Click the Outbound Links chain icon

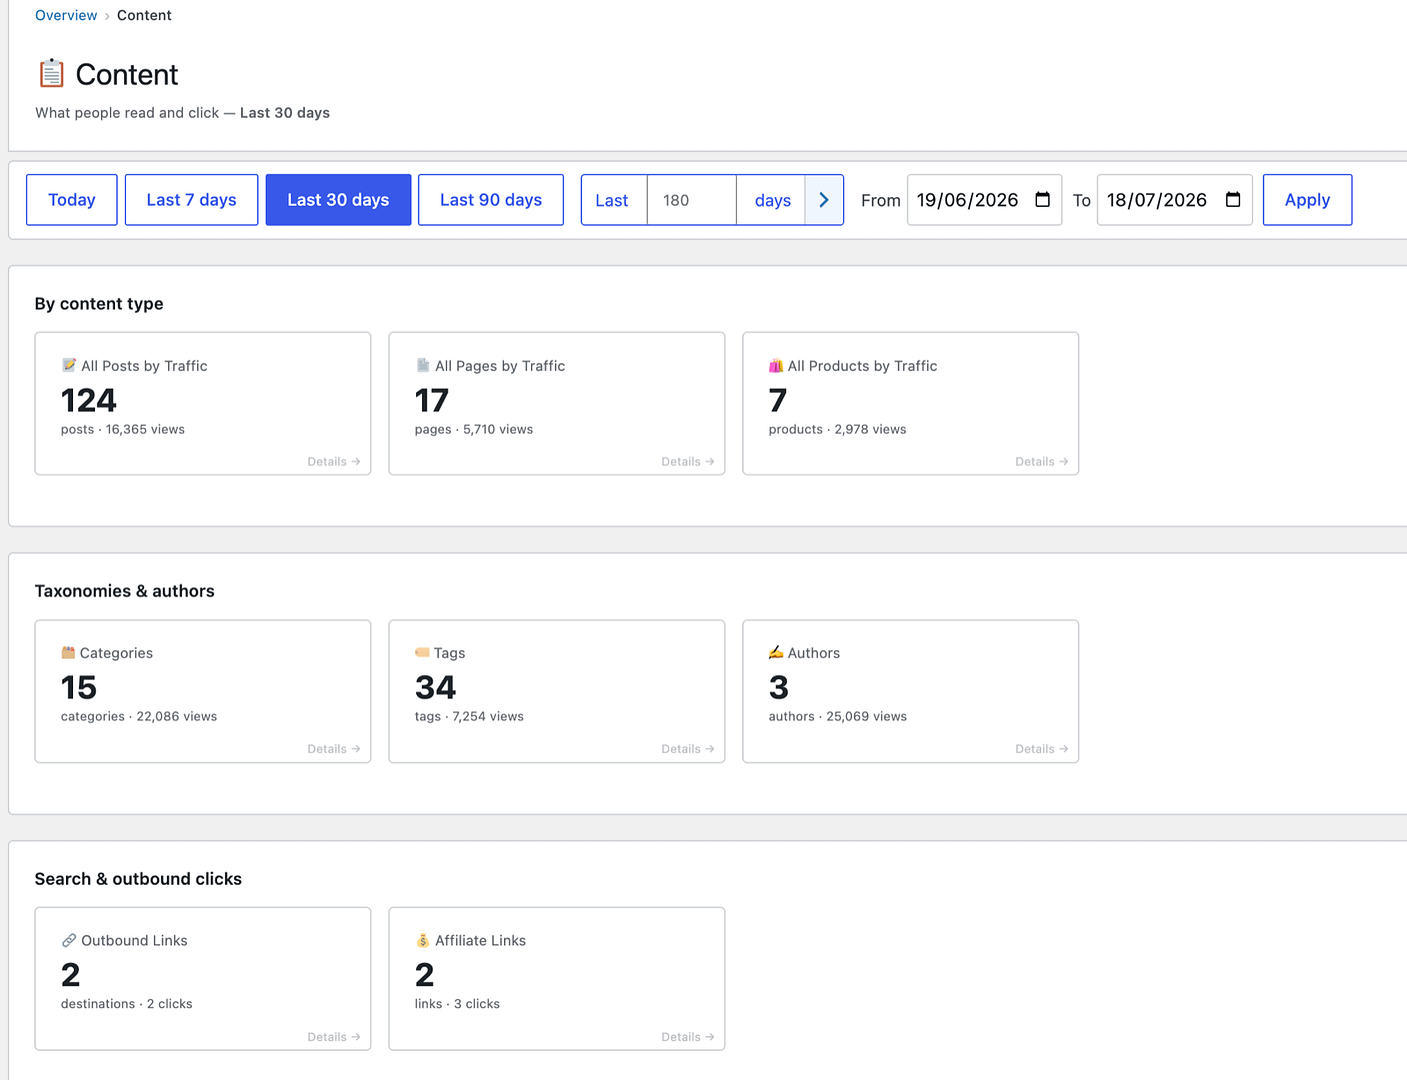(69, 940)
